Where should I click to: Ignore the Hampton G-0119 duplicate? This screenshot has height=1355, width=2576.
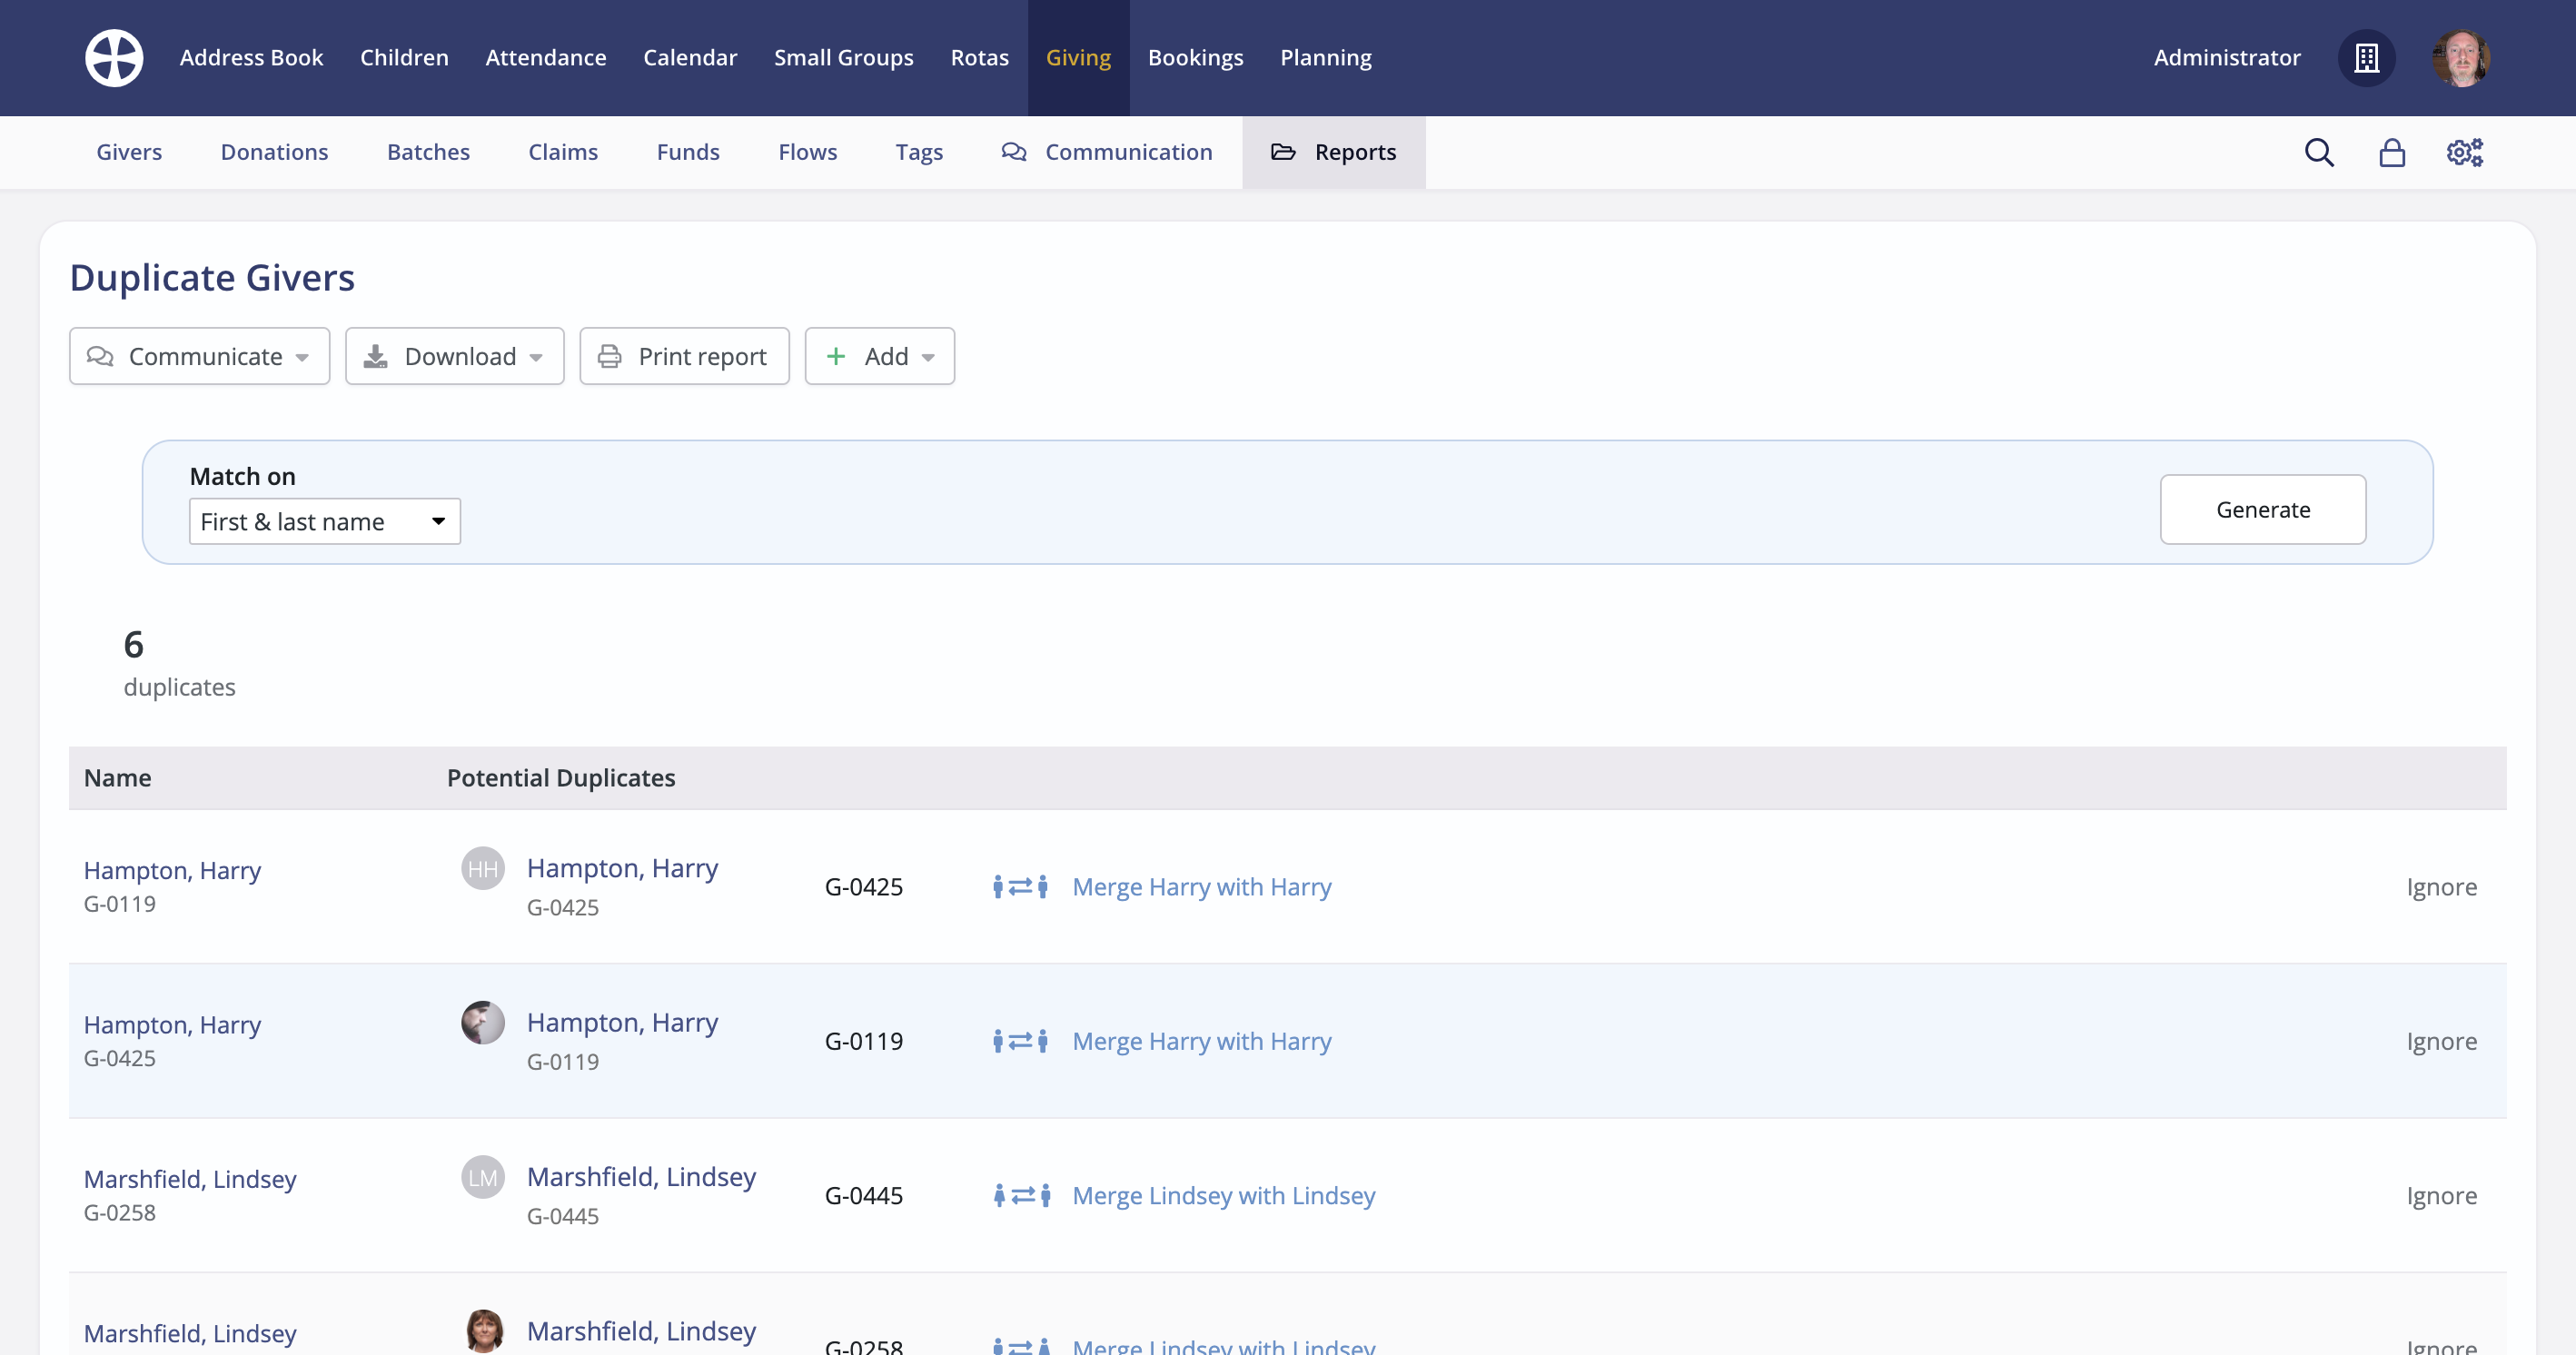point(2441,1042)
